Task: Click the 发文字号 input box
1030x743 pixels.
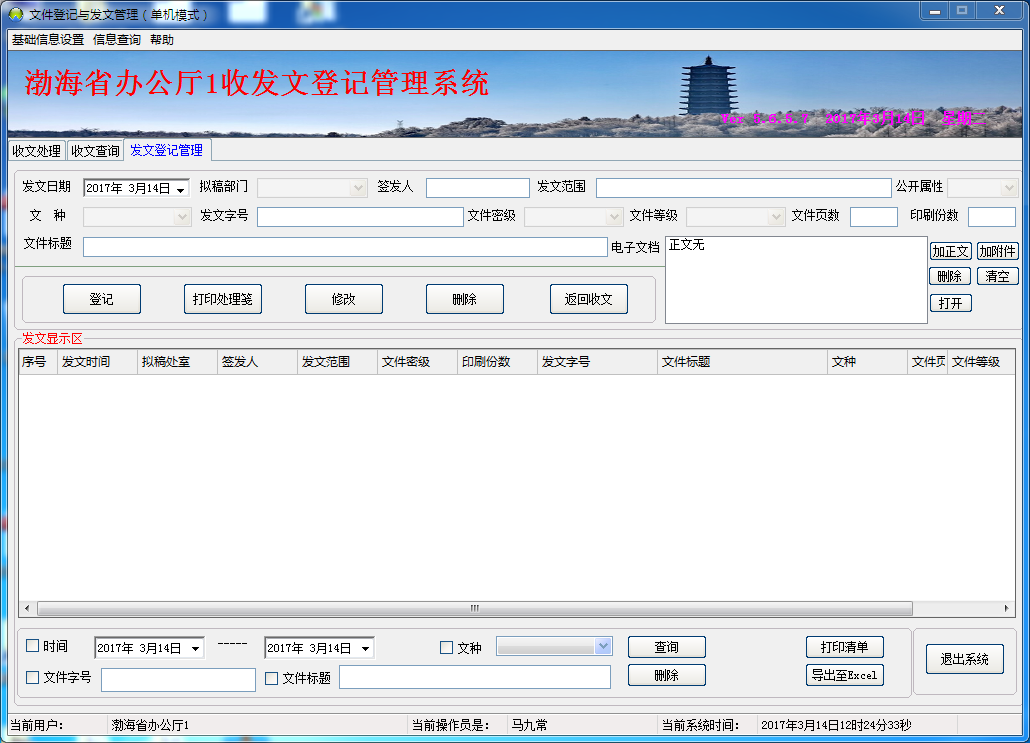Action: click(x=360, y=217)
